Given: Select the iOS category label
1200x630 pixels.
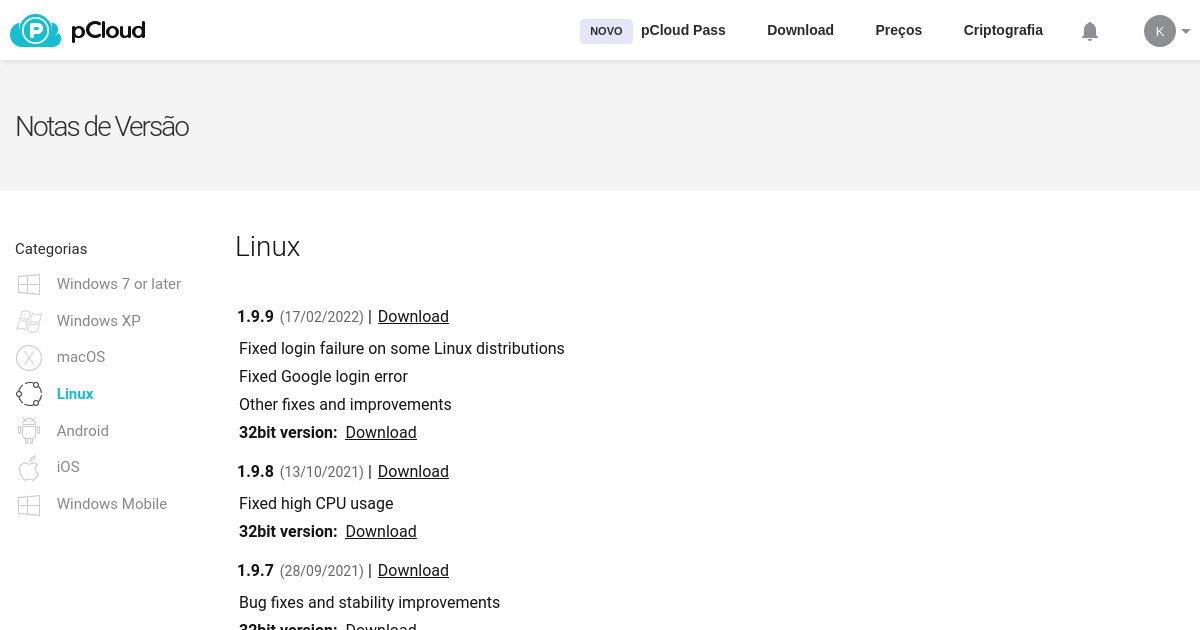Looking at the screenshot, I should coord(68,467).
